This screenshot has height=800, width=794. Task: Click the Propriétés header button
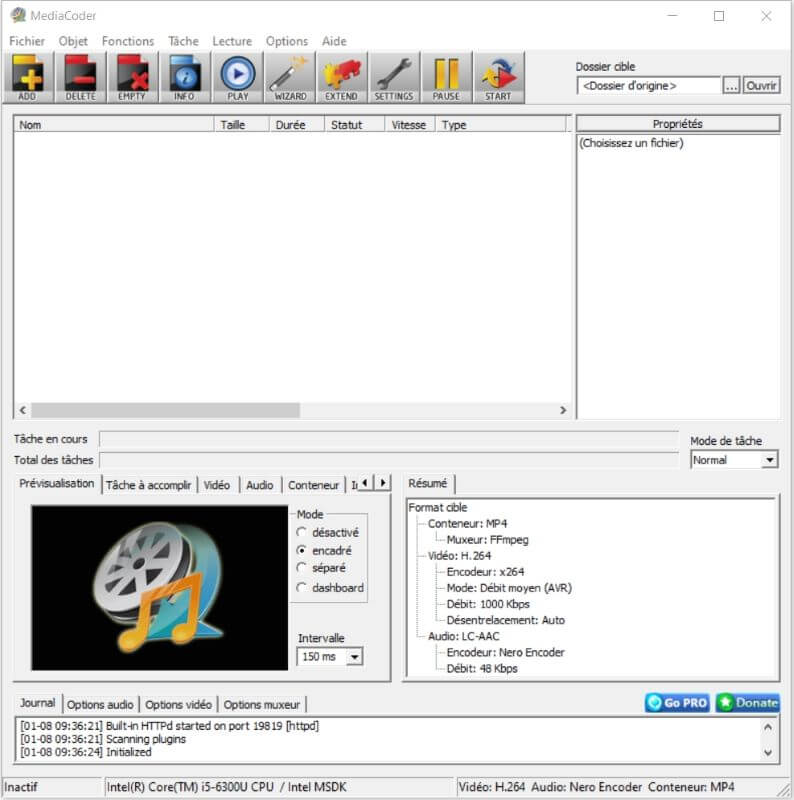[x=678, y=124]
